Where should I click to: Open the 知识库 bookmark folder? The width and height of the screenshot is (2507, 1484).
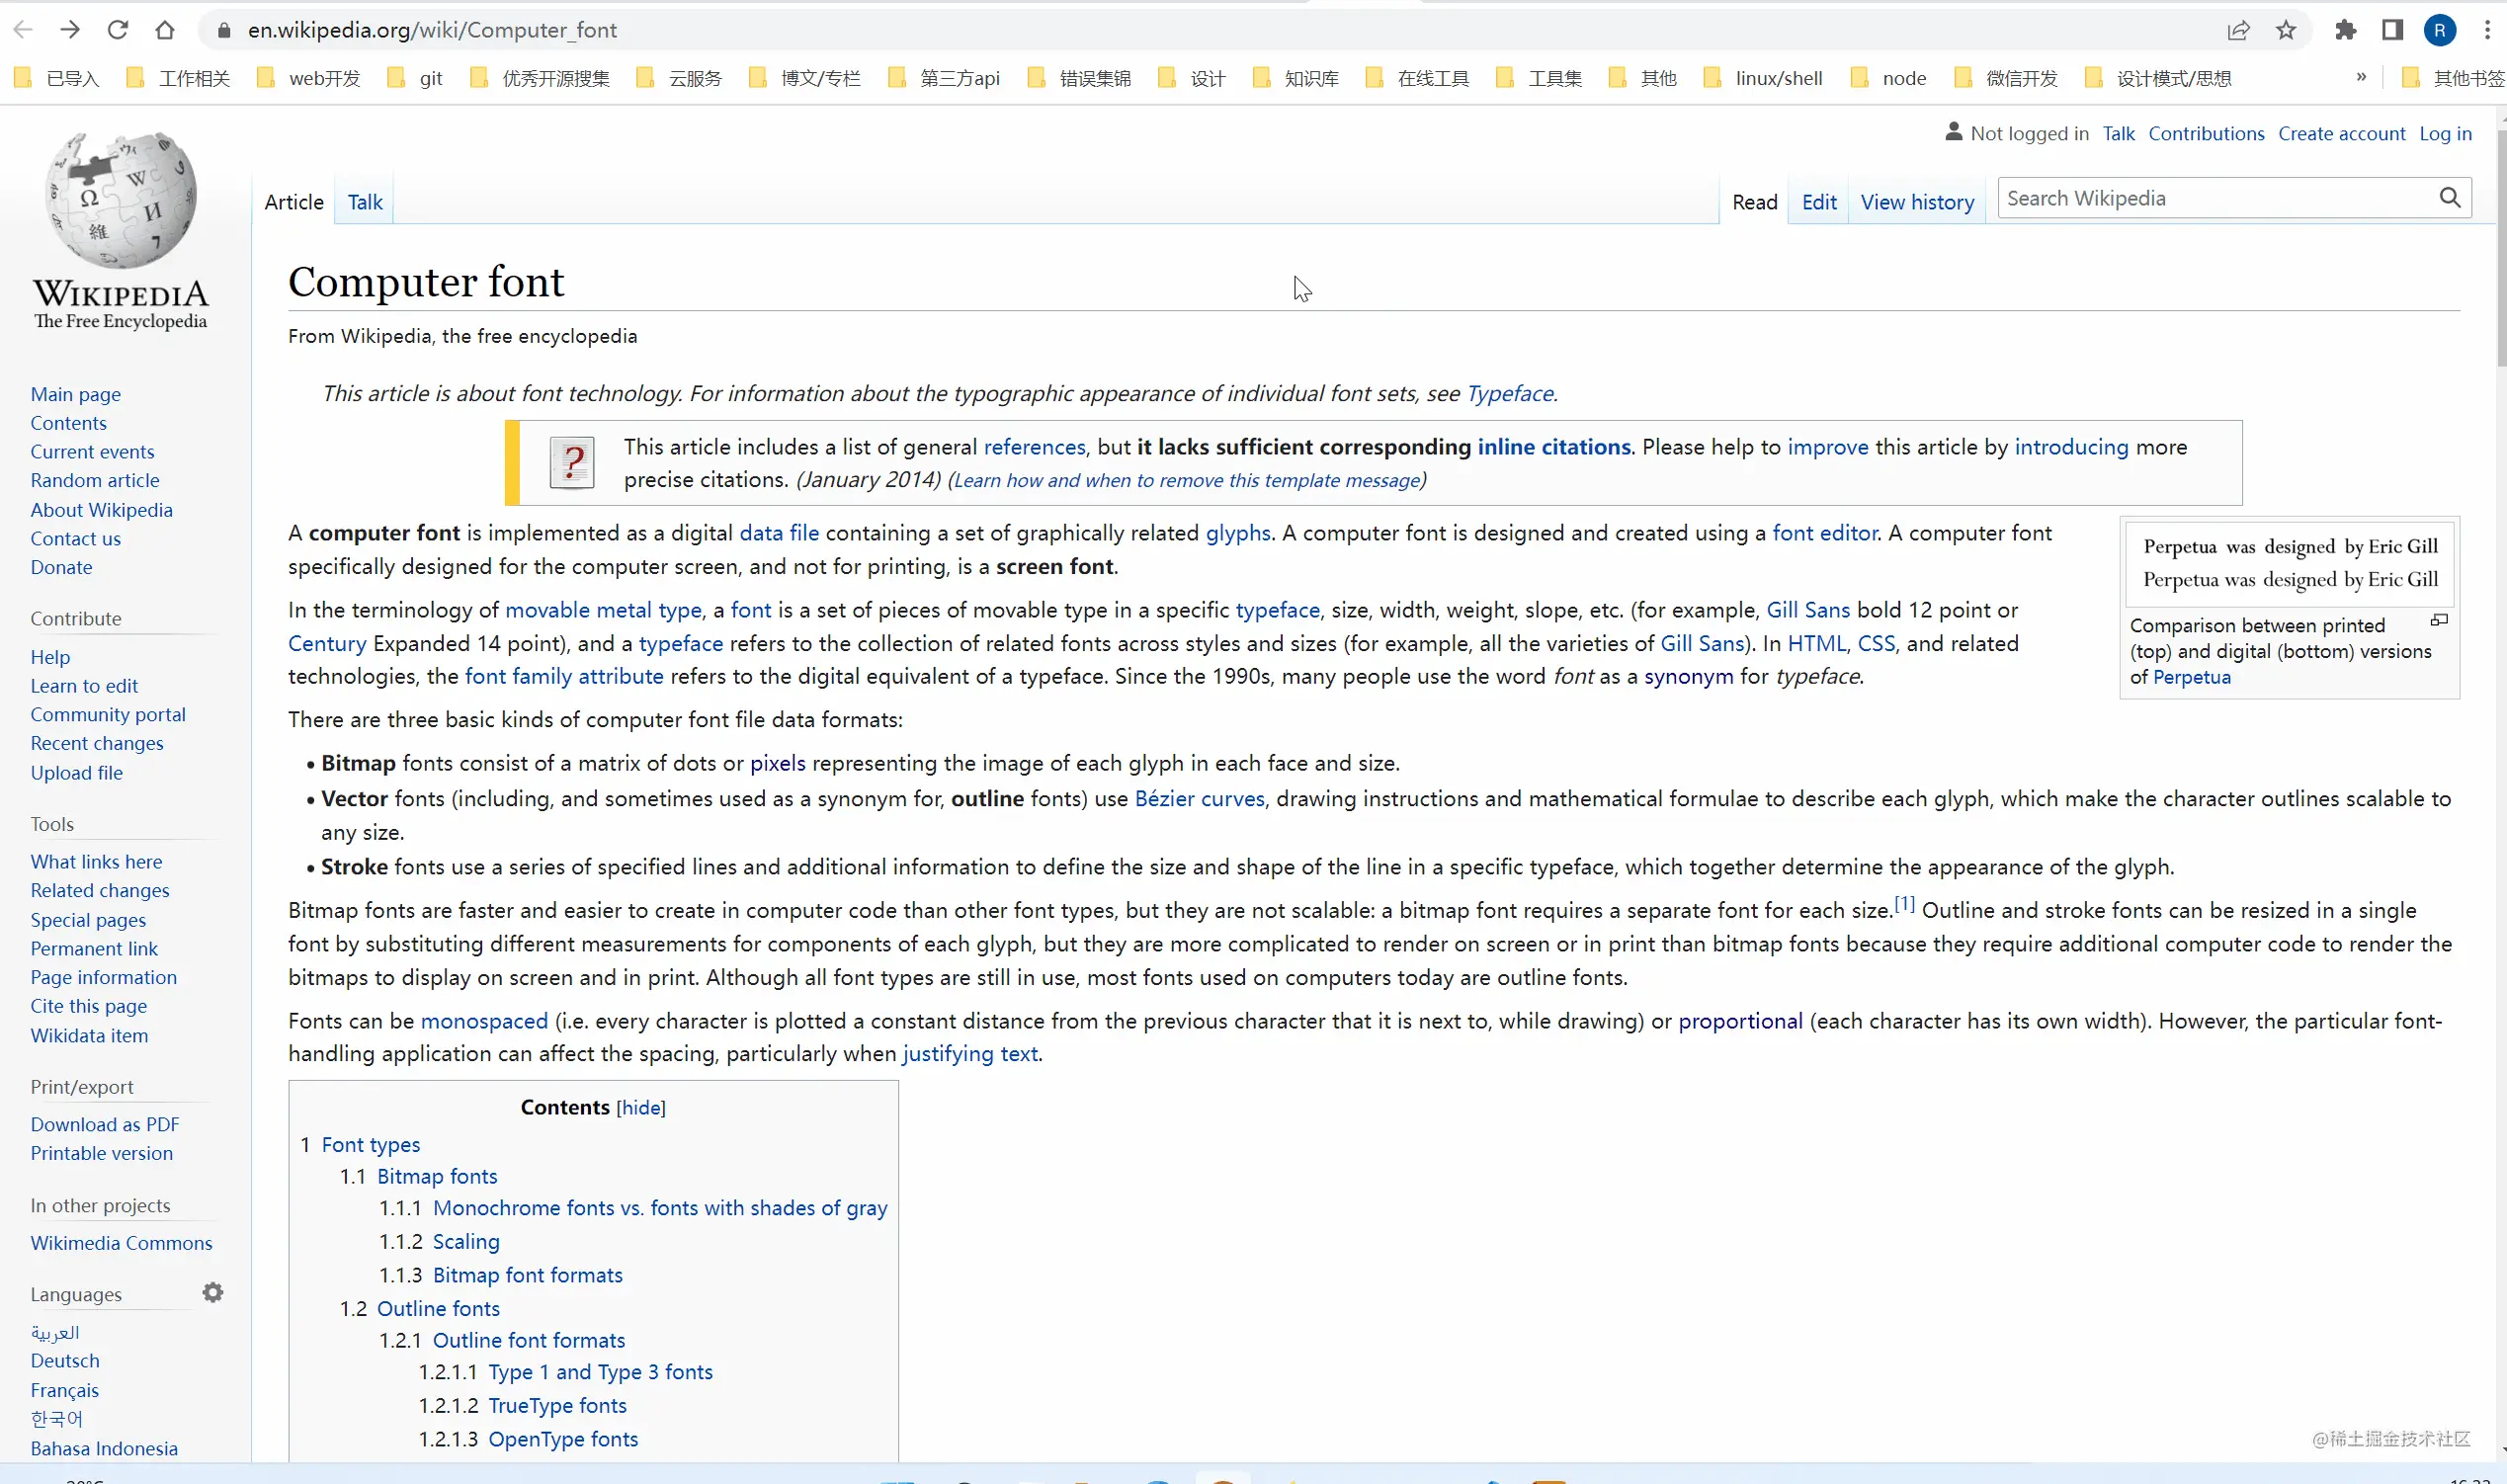(x=1296, y=78)
